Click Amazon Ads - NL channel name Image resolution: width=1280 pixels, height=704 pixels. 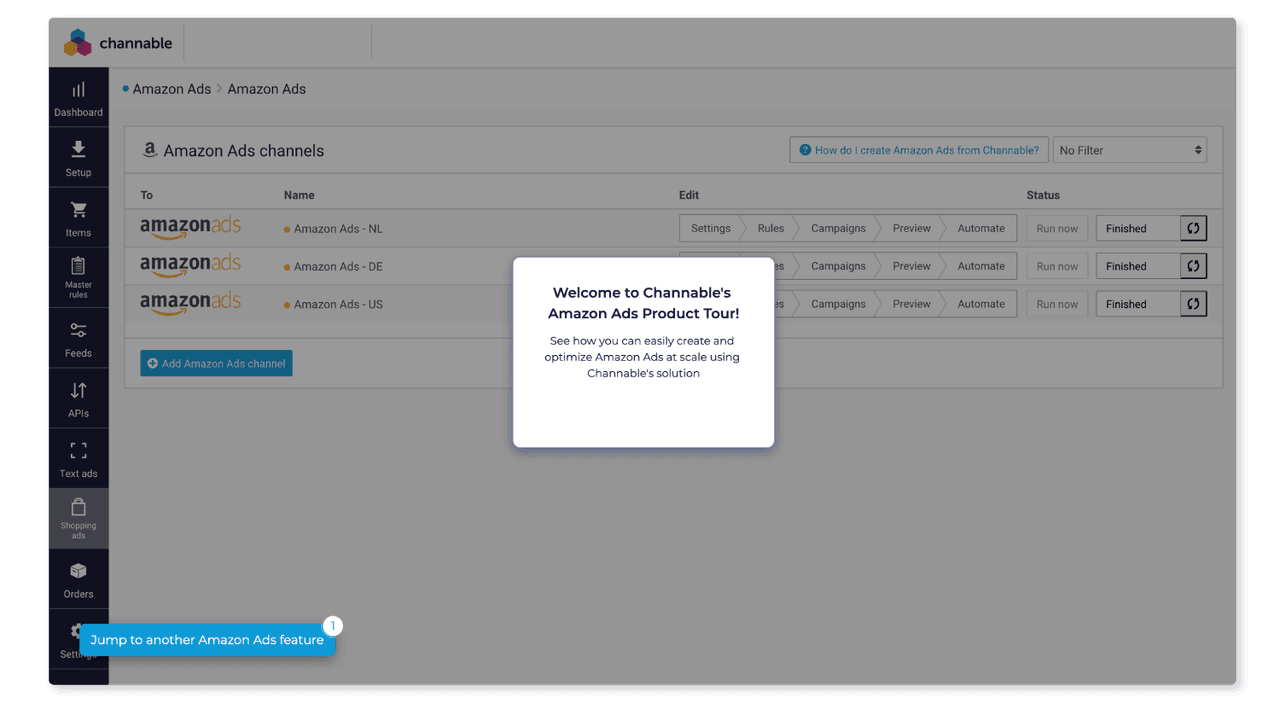(338, 229)
